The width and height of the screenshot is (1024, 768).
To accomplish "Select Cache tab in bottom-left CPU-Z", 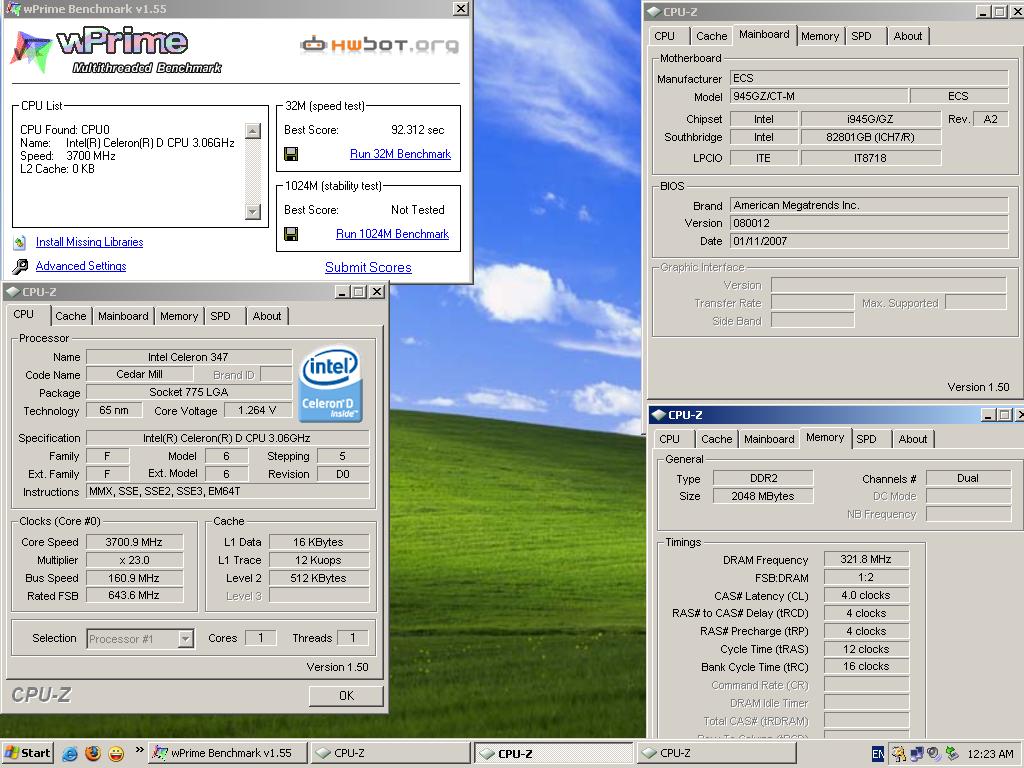I will [x=71, y=316].
